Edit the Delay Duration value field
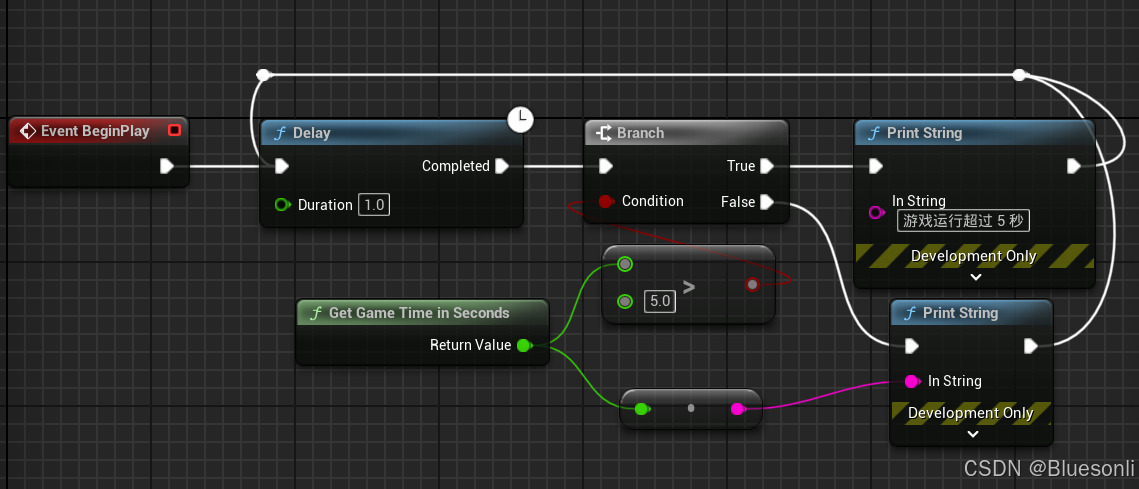Image resolution: width=1139 pixels, height=489 pixels. tap(373, 205)
